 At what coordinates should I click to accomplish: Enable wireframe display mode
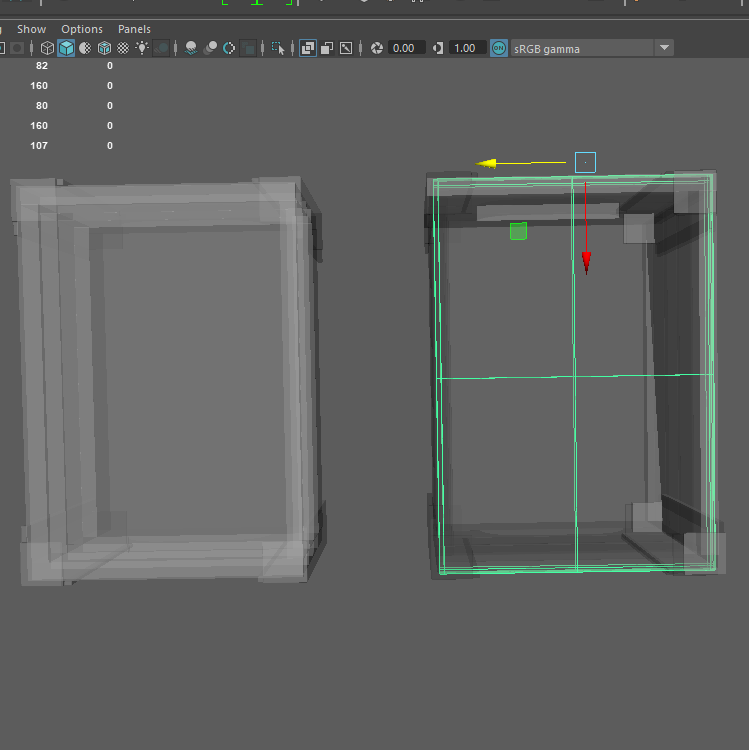pos(47,48)
